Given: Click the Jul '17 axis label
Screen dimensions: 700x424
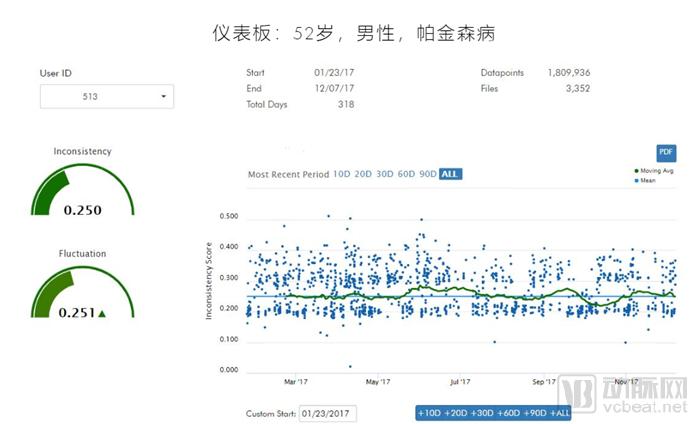Looking at the screenshot, I should coord(460,382).
